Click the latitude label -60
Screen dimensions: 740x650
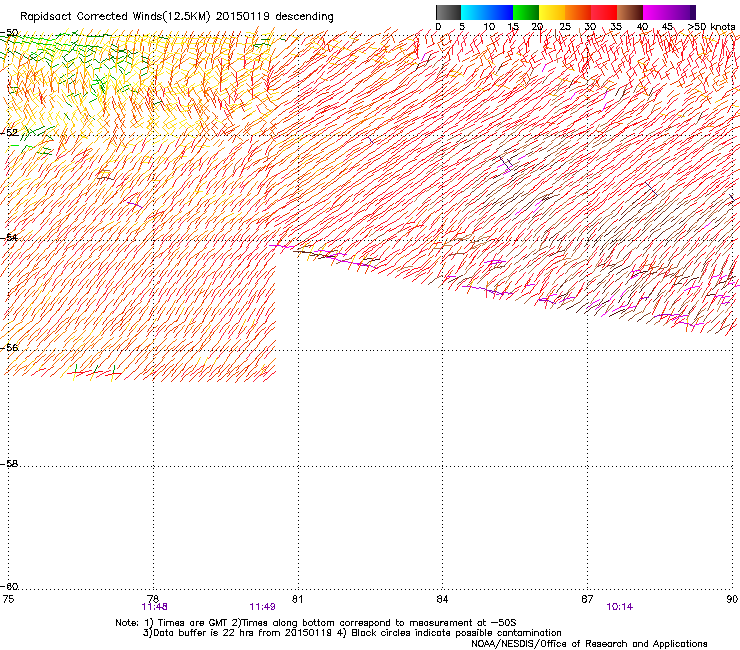click(9, 587)
